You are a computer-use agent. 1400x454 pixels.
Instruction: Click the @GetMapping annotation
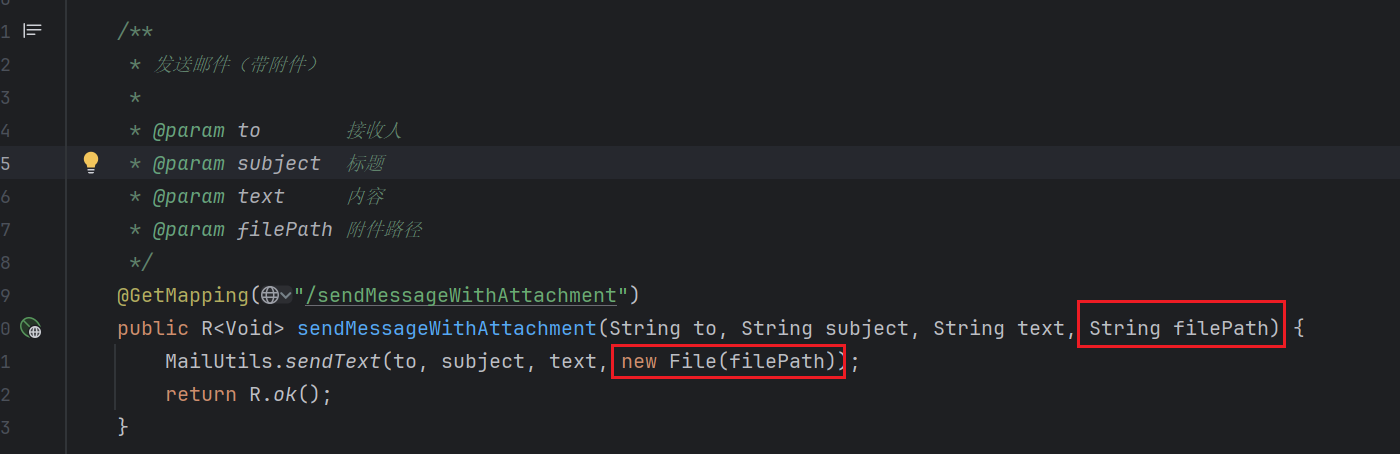click(183, 295)
